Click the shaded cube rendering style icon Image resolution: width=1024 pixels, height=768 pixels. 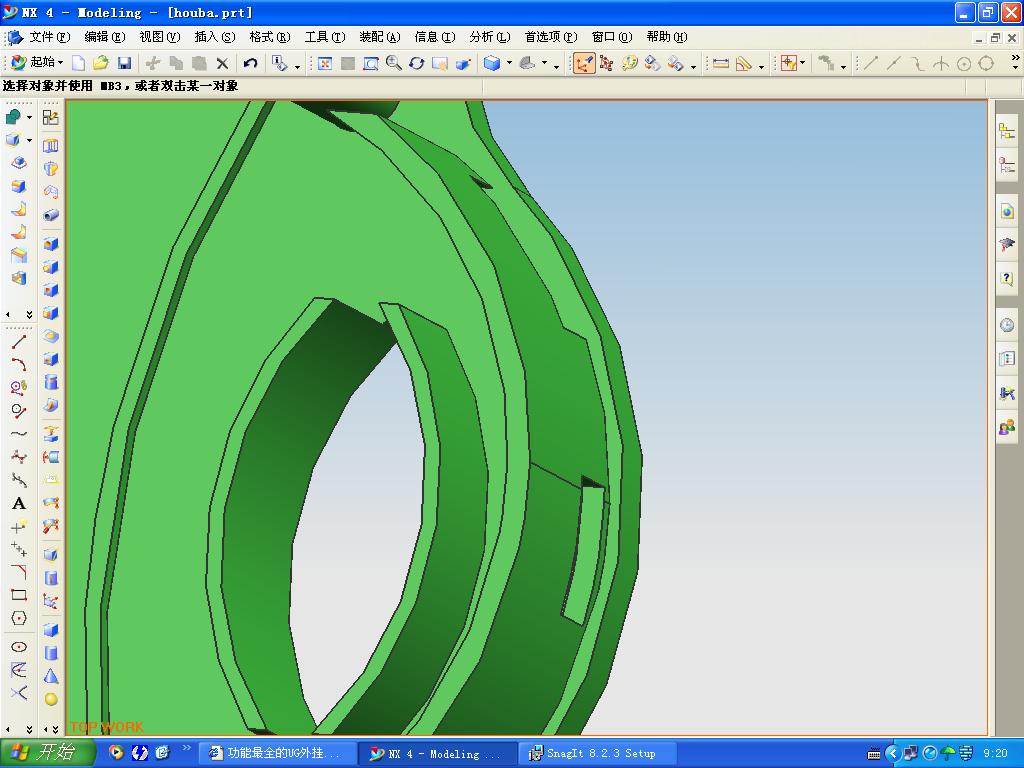pyautogui.click(x=492, y=63)
